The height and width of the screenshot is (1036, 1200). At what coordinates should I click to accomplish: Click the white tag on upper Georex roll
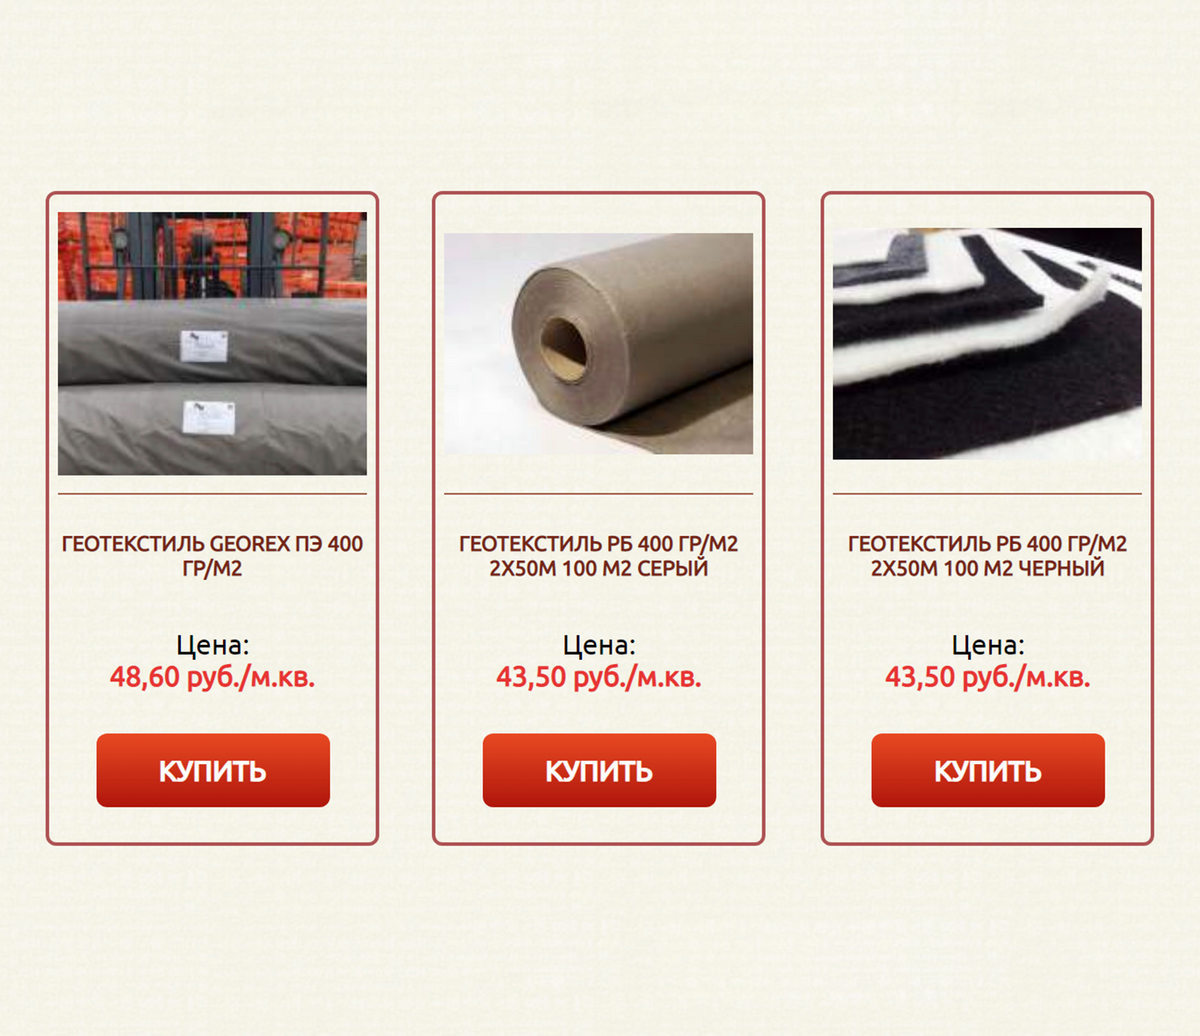pyautogui.click(x=203, y=346)
